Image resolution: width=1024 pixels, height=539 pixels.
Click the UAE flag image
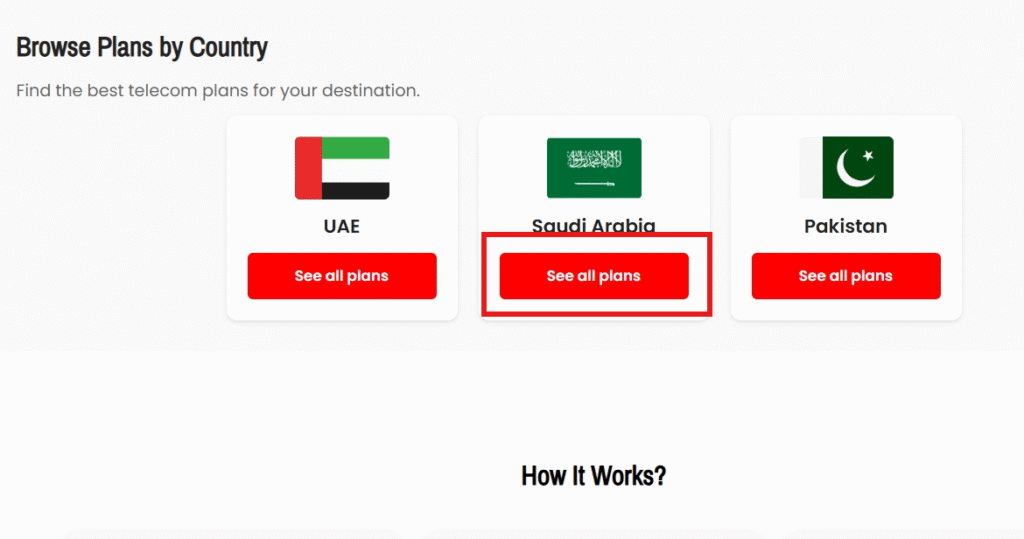(x=342, y=168)
